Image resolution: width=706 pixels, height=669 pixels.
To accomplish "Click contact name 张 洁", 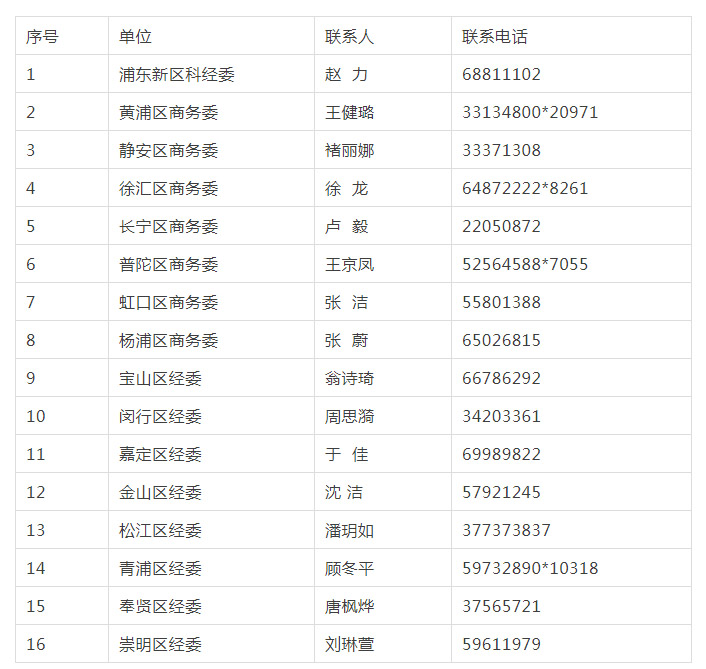I will (x=346, y=303).
